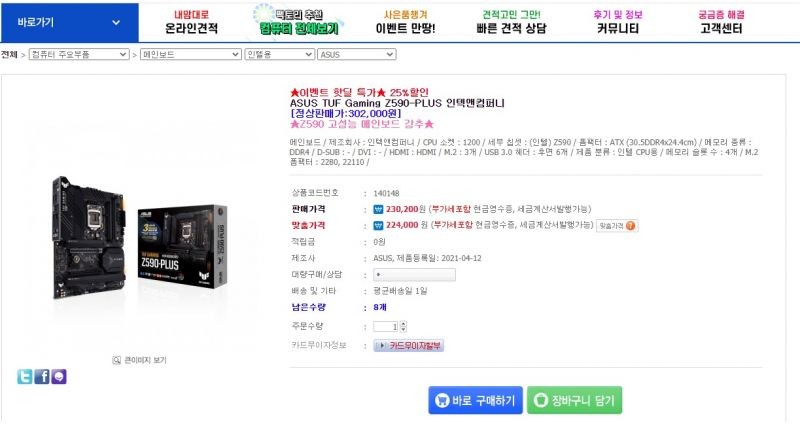Share product via Facebook icon
Screen dimensions: 800x424
click(42, 377)
